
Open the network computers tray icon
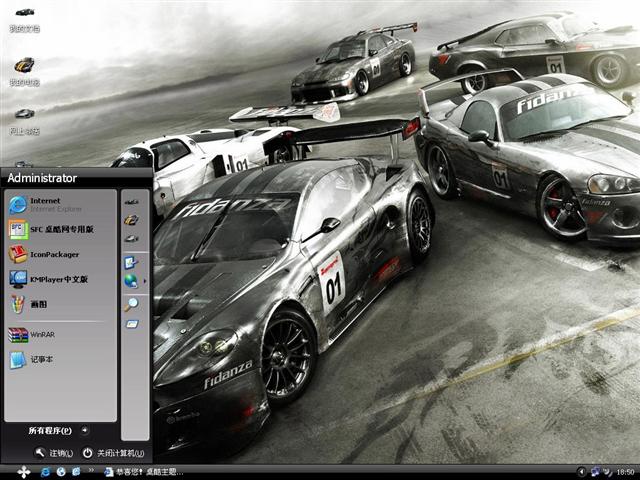pos(596,472)
